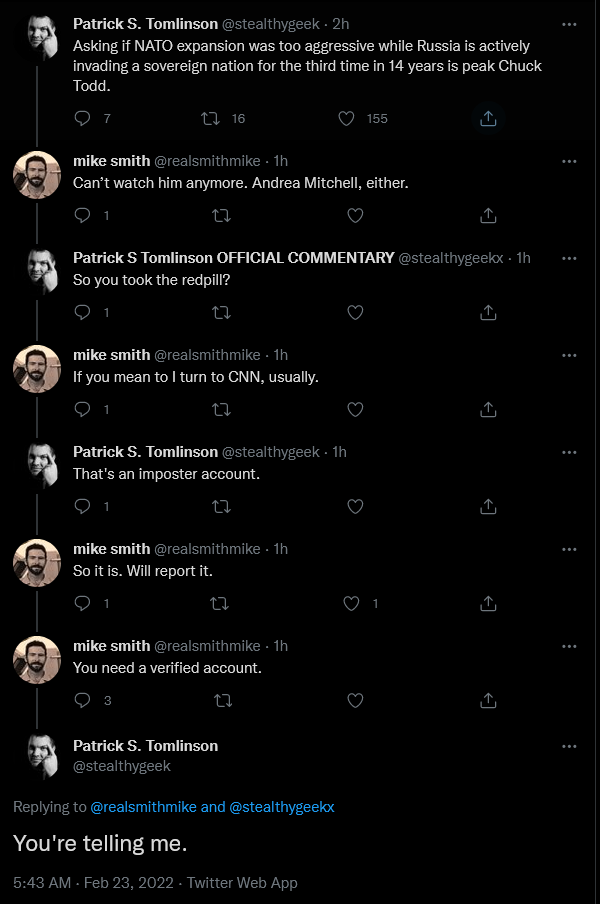Screen dimensions: 600x904
Task: Open the Patrick S Tomlinson OFFICIAL COMMENTARY profile name
Action: tap(233, 258)
